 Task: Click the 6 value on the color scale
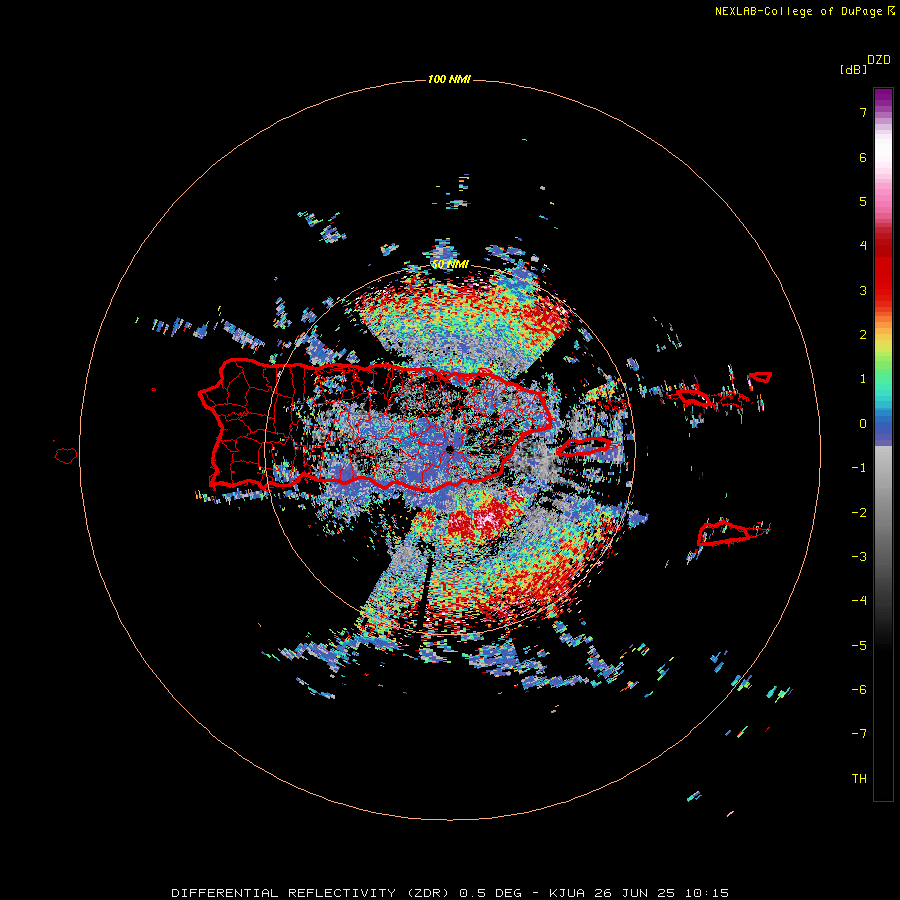pos(863,157)
